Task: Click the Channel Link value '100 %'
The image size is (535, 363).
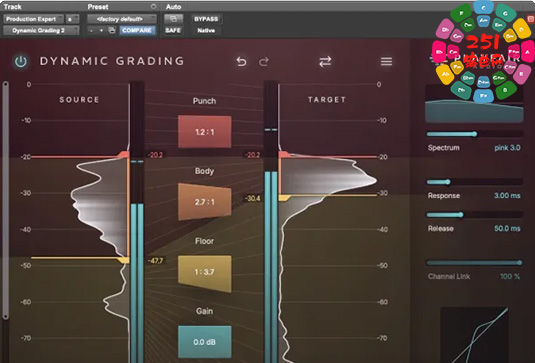Action: tap(510, 276)
